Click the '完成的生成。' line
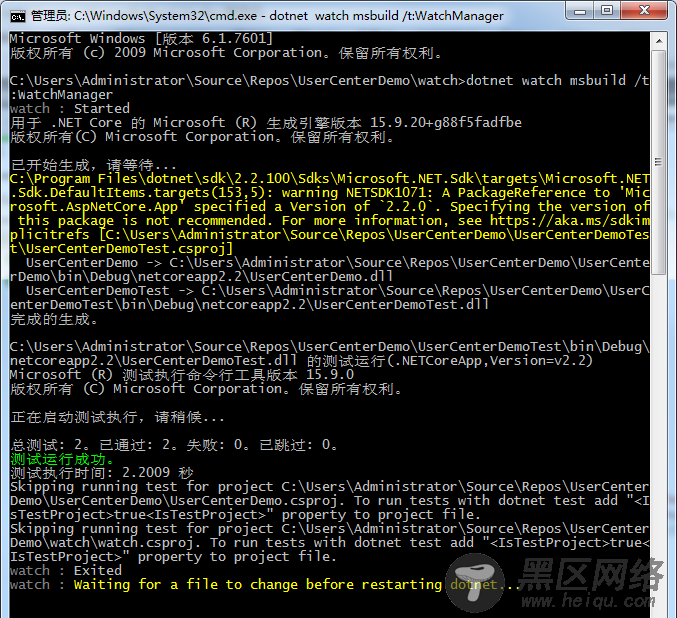 [x=54, y=319]
